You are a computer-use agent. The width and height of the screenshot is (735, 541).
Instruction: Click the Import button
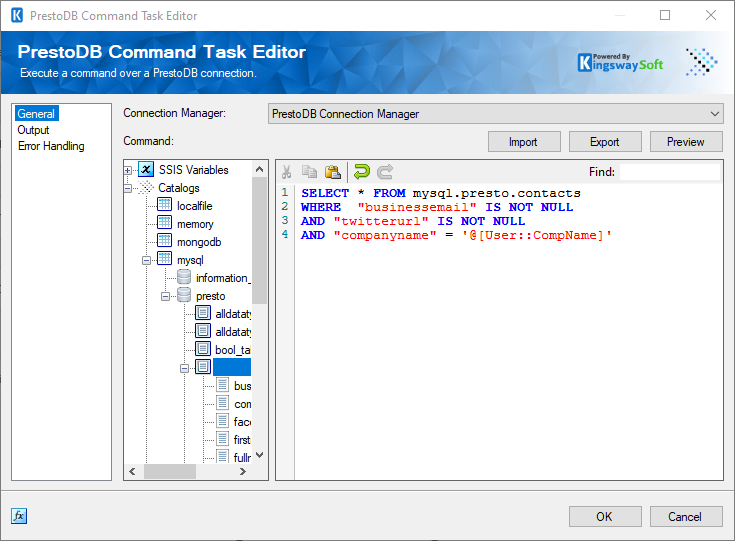click(524, 142)
